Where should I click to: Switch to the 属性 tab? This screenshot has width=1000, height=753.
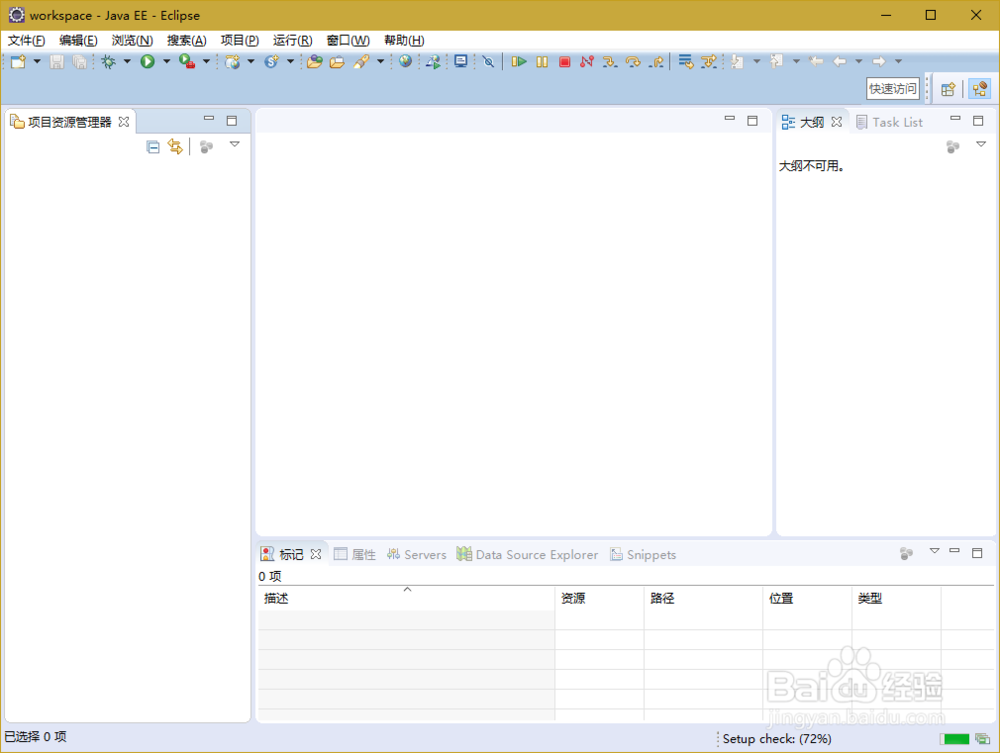pyautogui.click(x=355, y=555)
